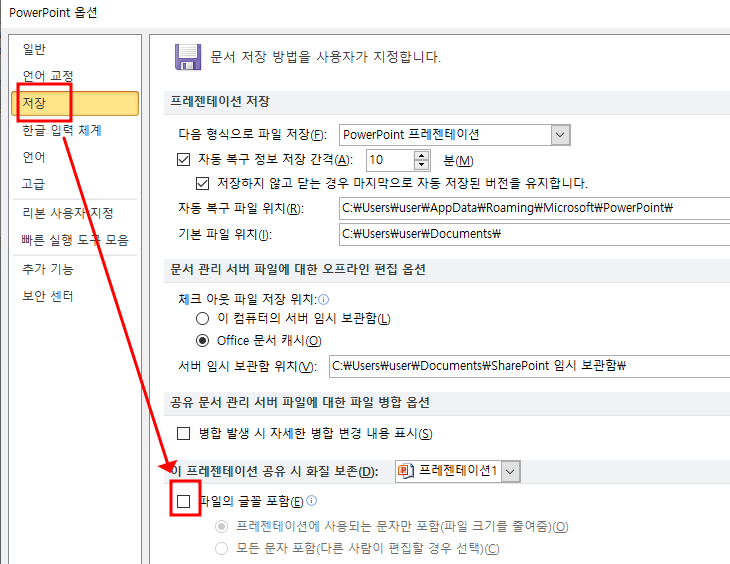
Task: Click 공유 문서 관리 서버 파일 병합 옵션 header
Action: click(x=299, y=402)
